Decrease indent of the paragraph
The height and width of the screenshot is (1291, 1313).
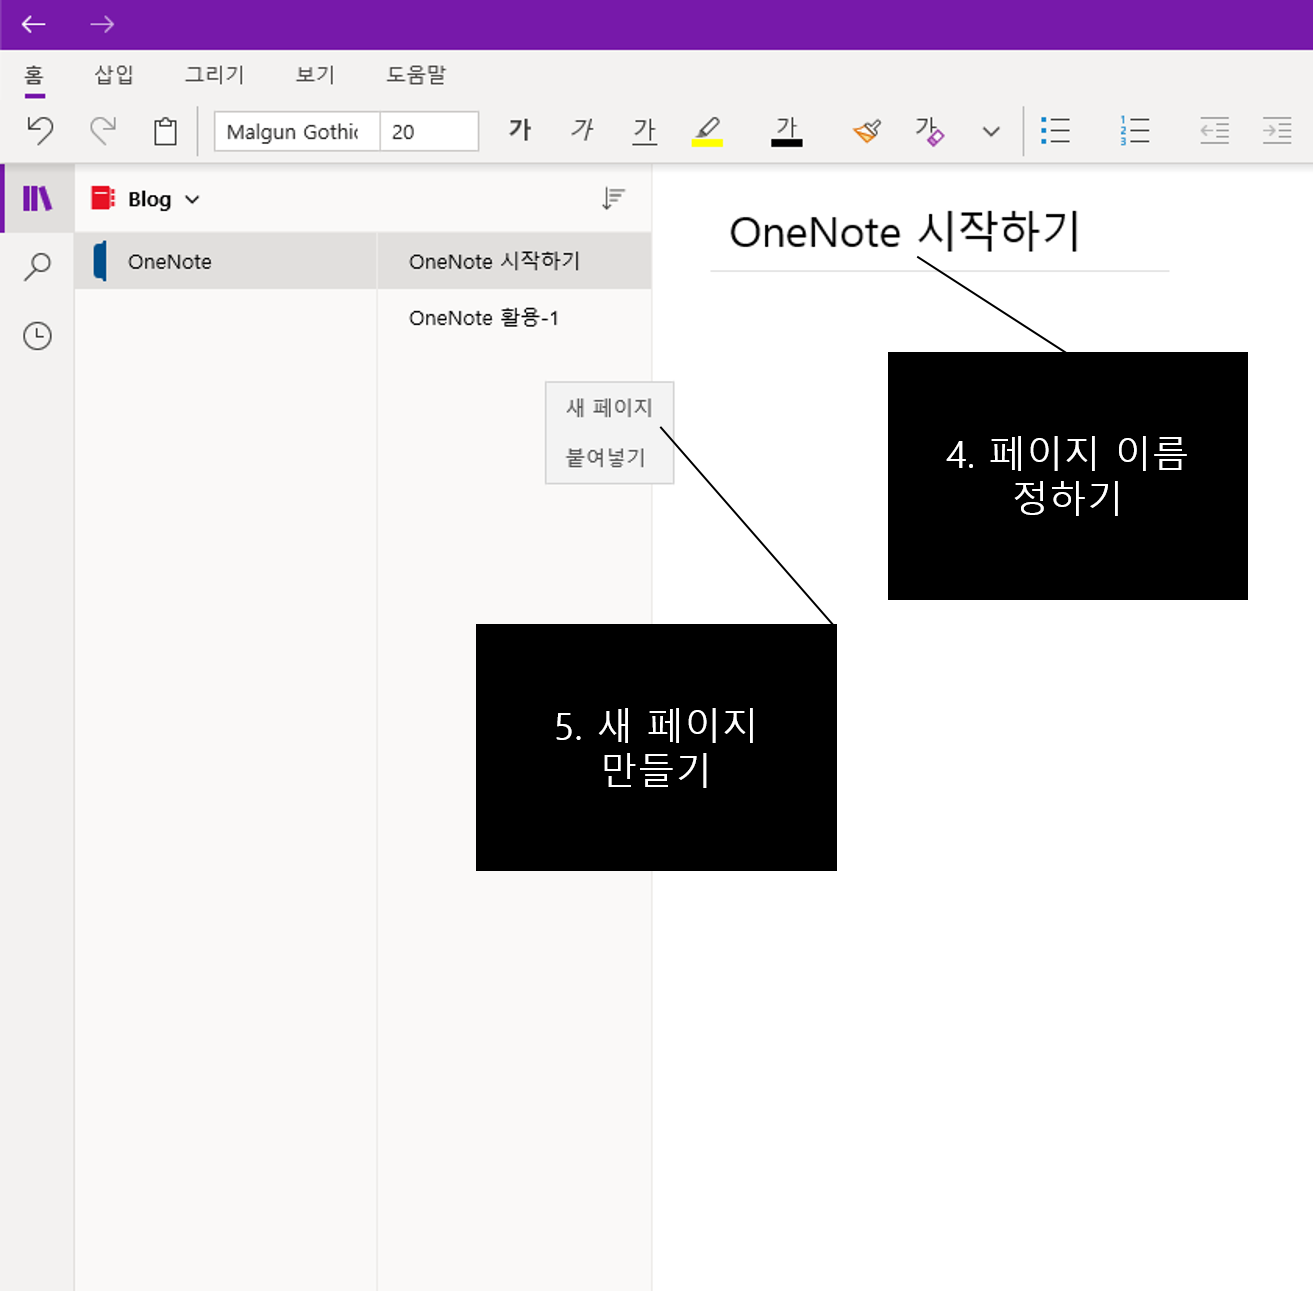pyautogui.click(x=1214, y=131)
